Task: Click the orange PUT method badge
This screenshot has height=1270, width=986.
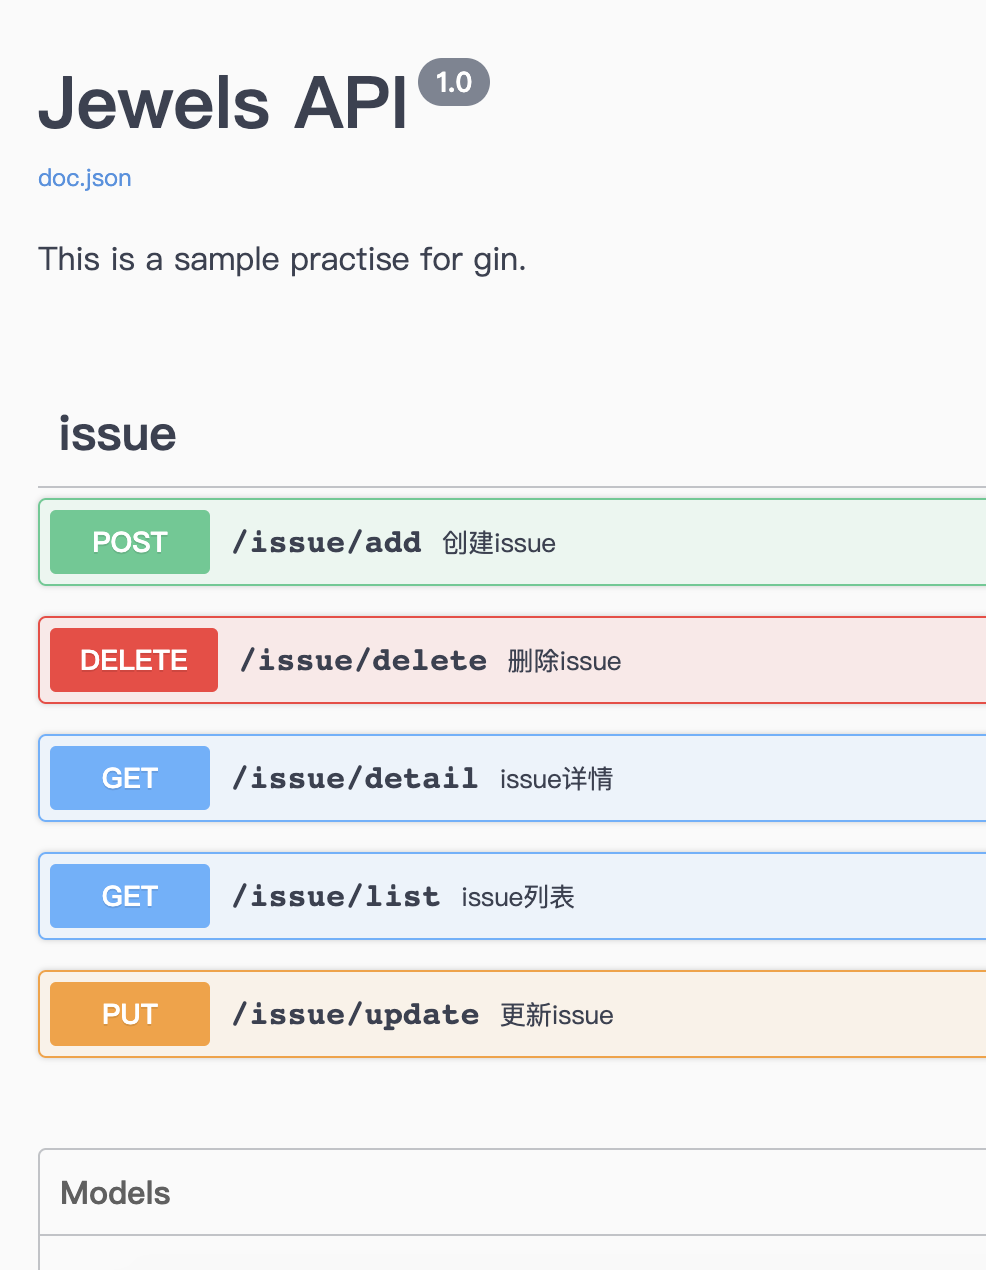Action: (129, 1013)
